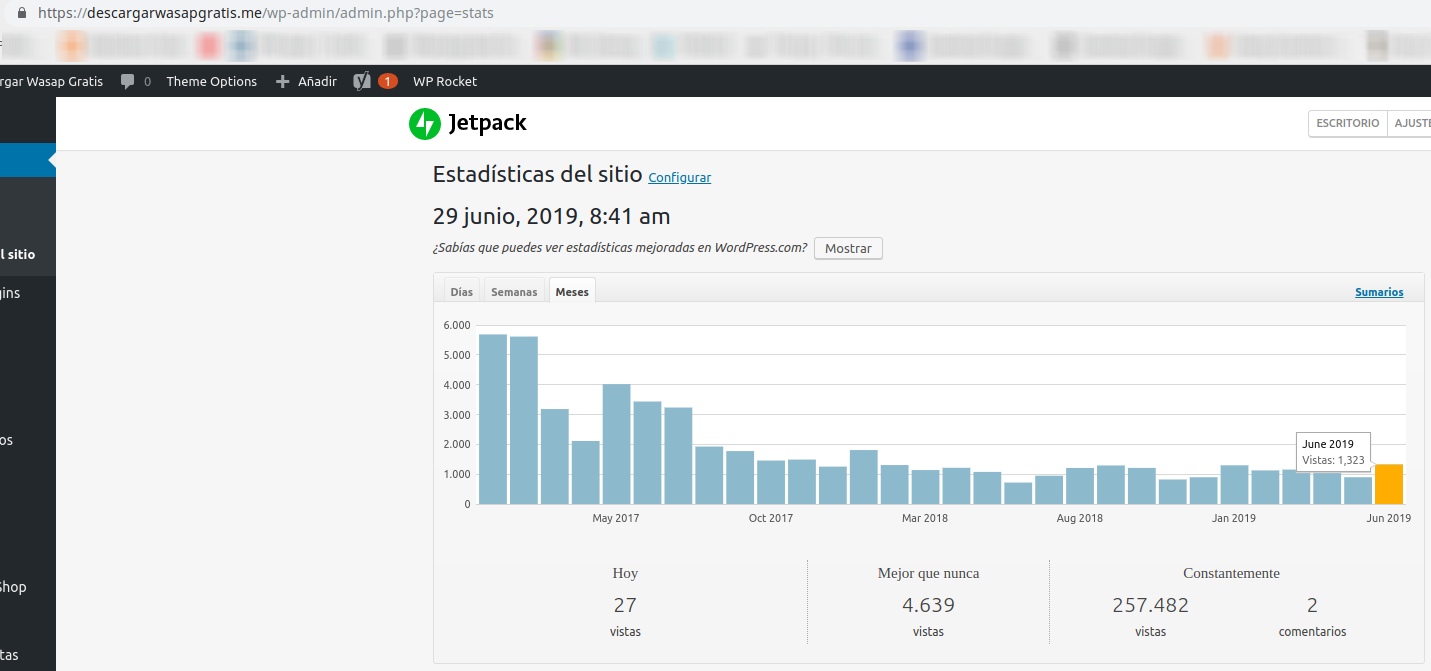Click the Shop item in the sidebar

point(13,587)
